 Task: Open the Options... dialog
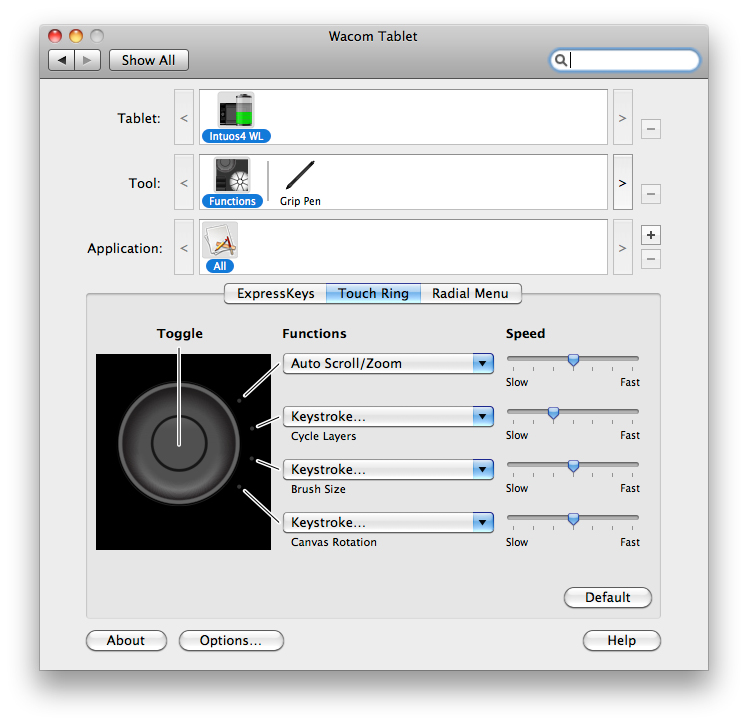pyautogui.click(x=231, y=641)
